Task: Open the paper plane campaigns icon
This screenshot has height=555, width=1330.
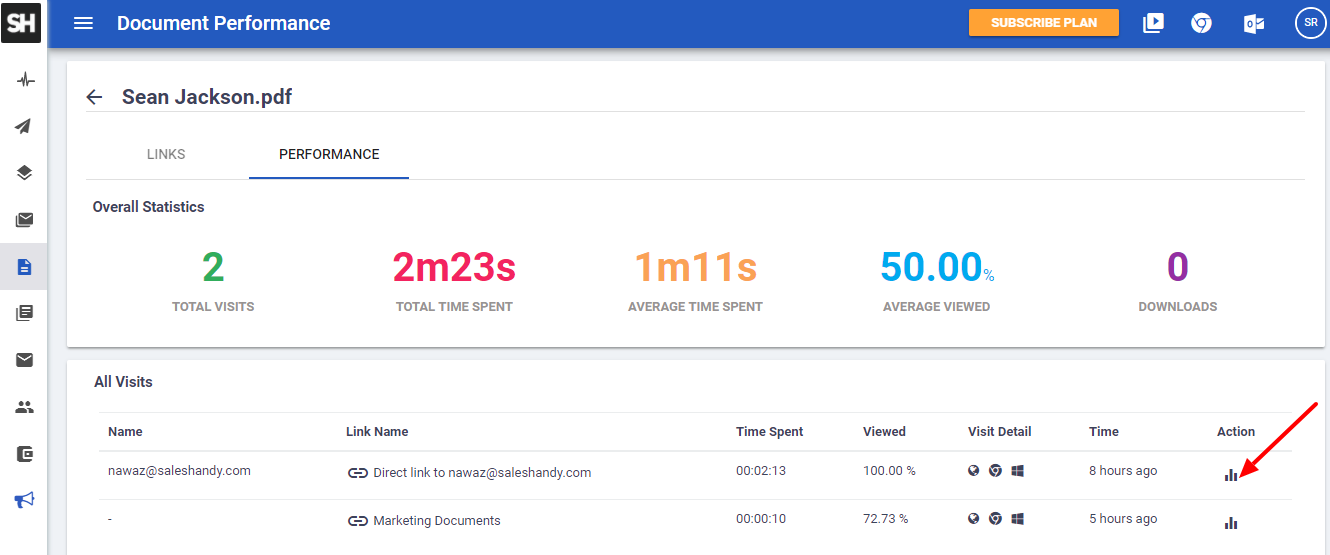Action: click(24, 126)
